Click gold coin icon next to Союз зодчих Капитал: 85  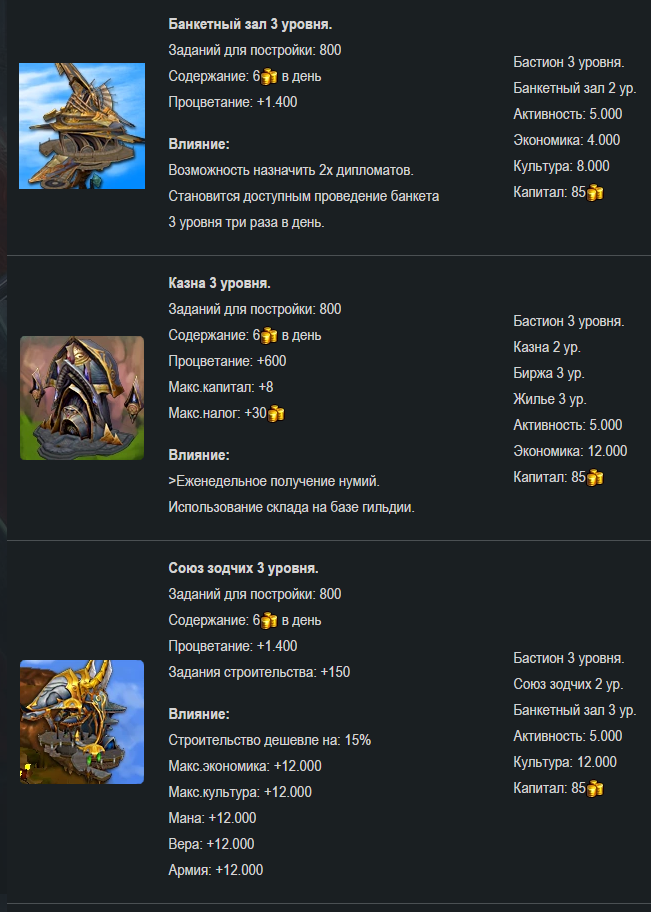595,789
